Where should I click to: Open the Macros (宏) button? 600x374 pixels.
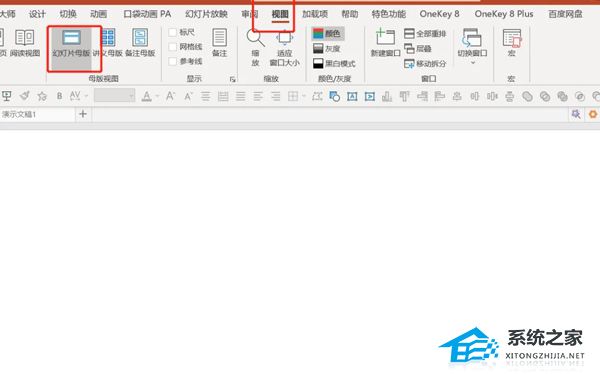click(512, 43)
